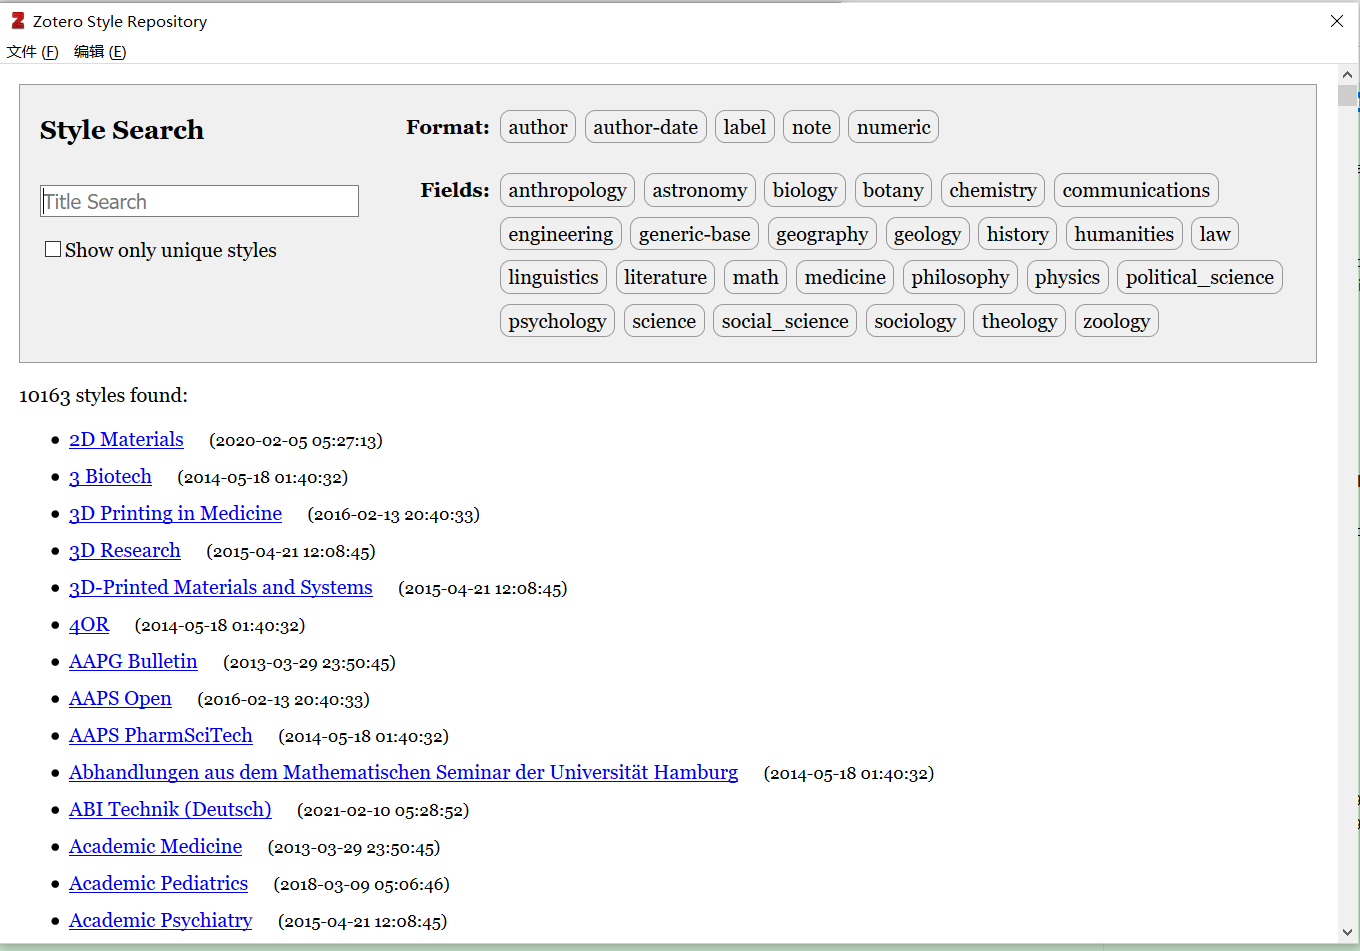The height and width of the screenshot is (951, 1360).
Task: Open the Academic Psychiatry style link
Action: [160, 921]
